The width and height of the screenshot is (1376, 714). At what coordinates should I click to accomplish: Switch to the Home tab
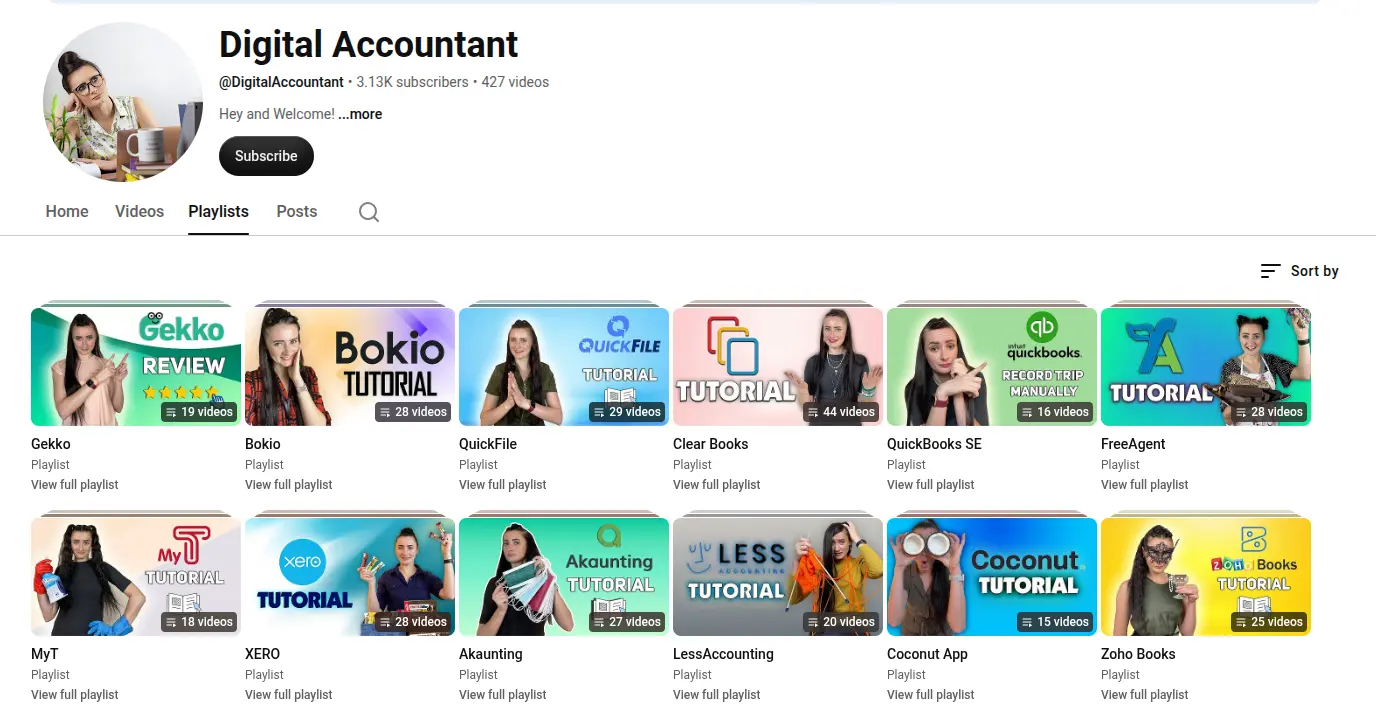coord(67,211)
